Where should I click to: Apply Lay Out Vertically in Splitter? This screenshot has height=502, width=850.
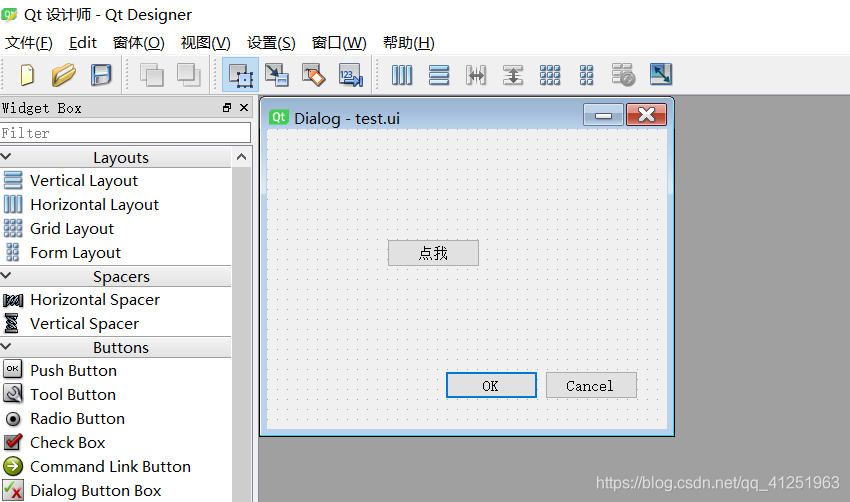pos(513,75)
